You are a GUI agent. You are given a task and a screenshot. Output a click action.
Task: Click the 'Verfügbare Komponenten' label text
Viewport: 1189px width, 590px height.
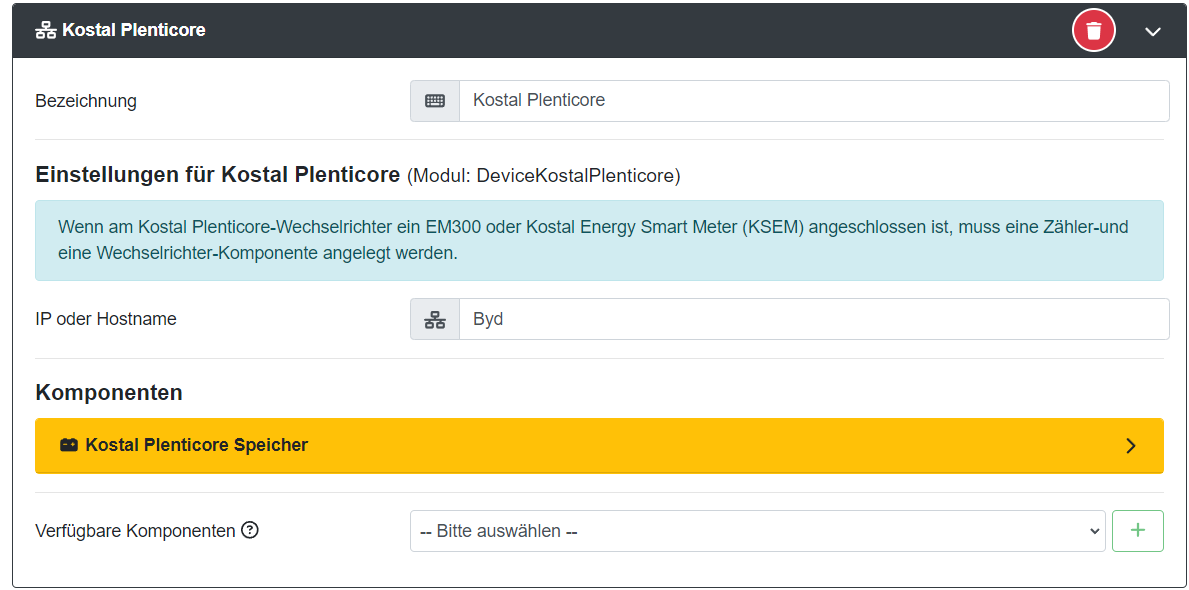(x=135, y=531)
